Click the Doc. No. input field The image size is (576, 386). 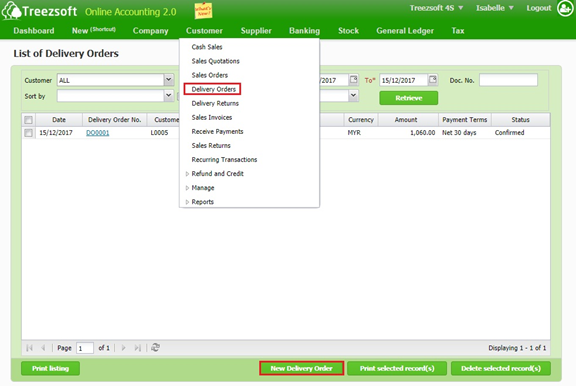pos(508,80)
